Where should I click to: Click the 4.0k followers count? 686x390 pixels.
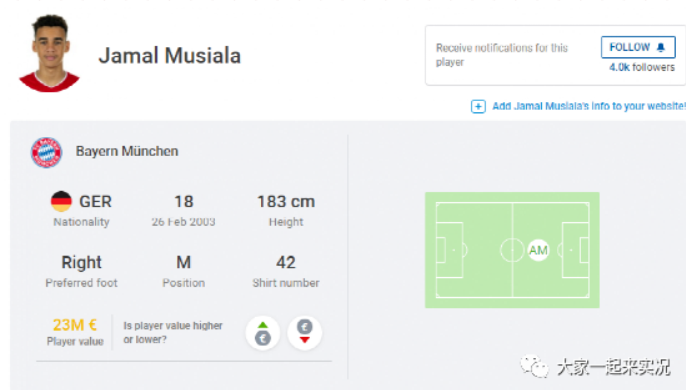642,67
